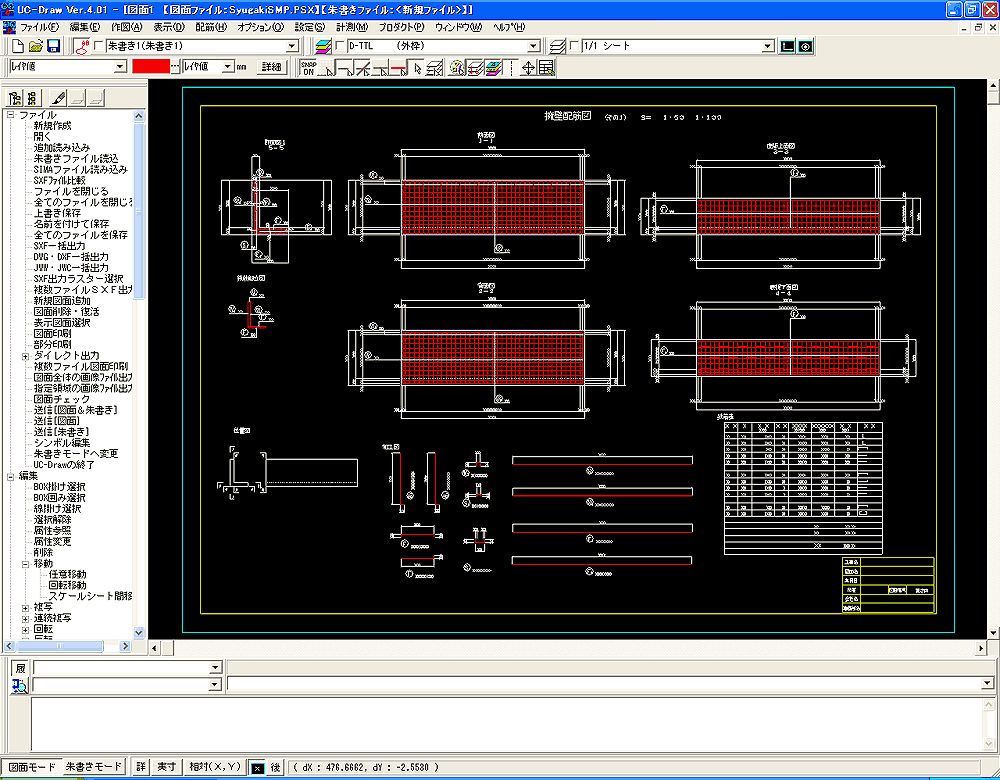1000x780 pixels.
Task: Open the left レイヤ値 line type dropdown
Action: point(120,66)
